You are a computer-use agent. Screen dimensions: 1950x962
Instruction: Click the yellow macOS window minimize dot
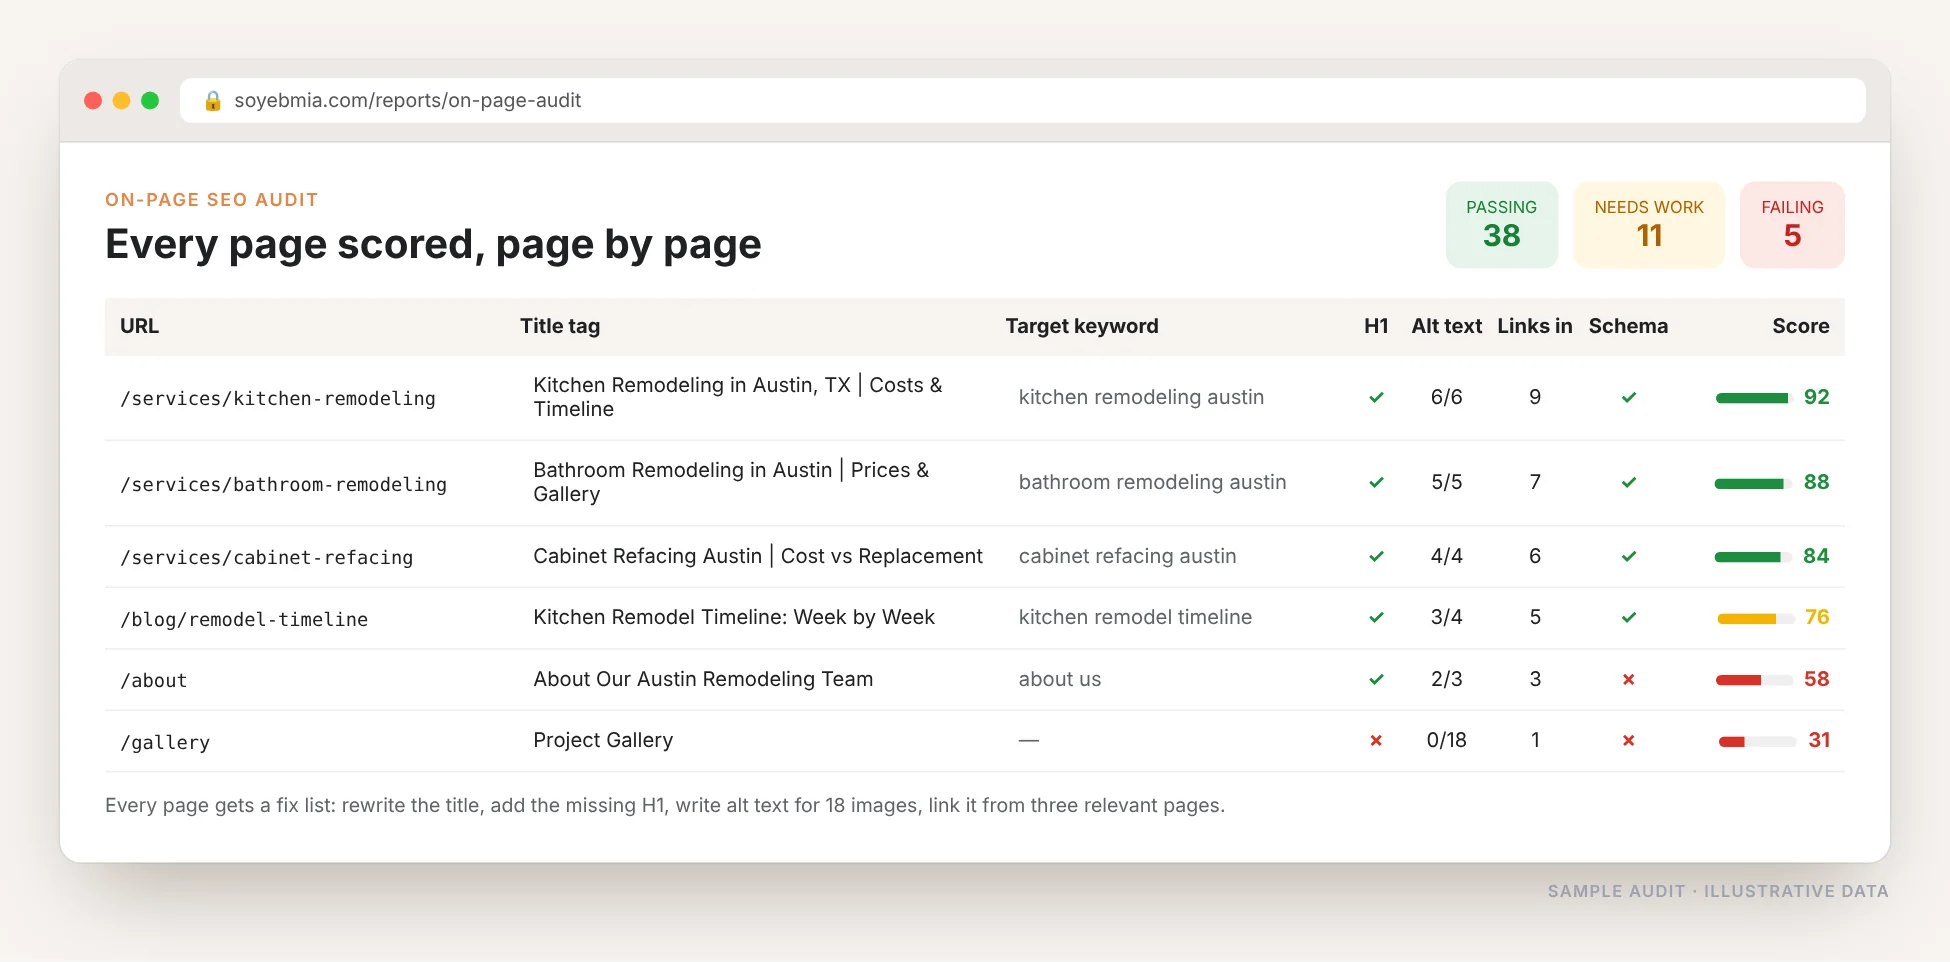click(x=121, y=100)
